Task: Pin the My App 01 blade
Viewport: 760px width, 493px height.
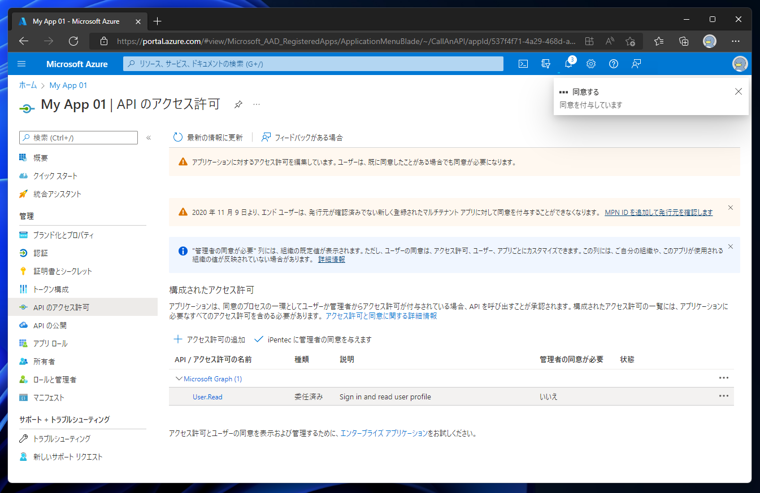Action: pos(238,104)
